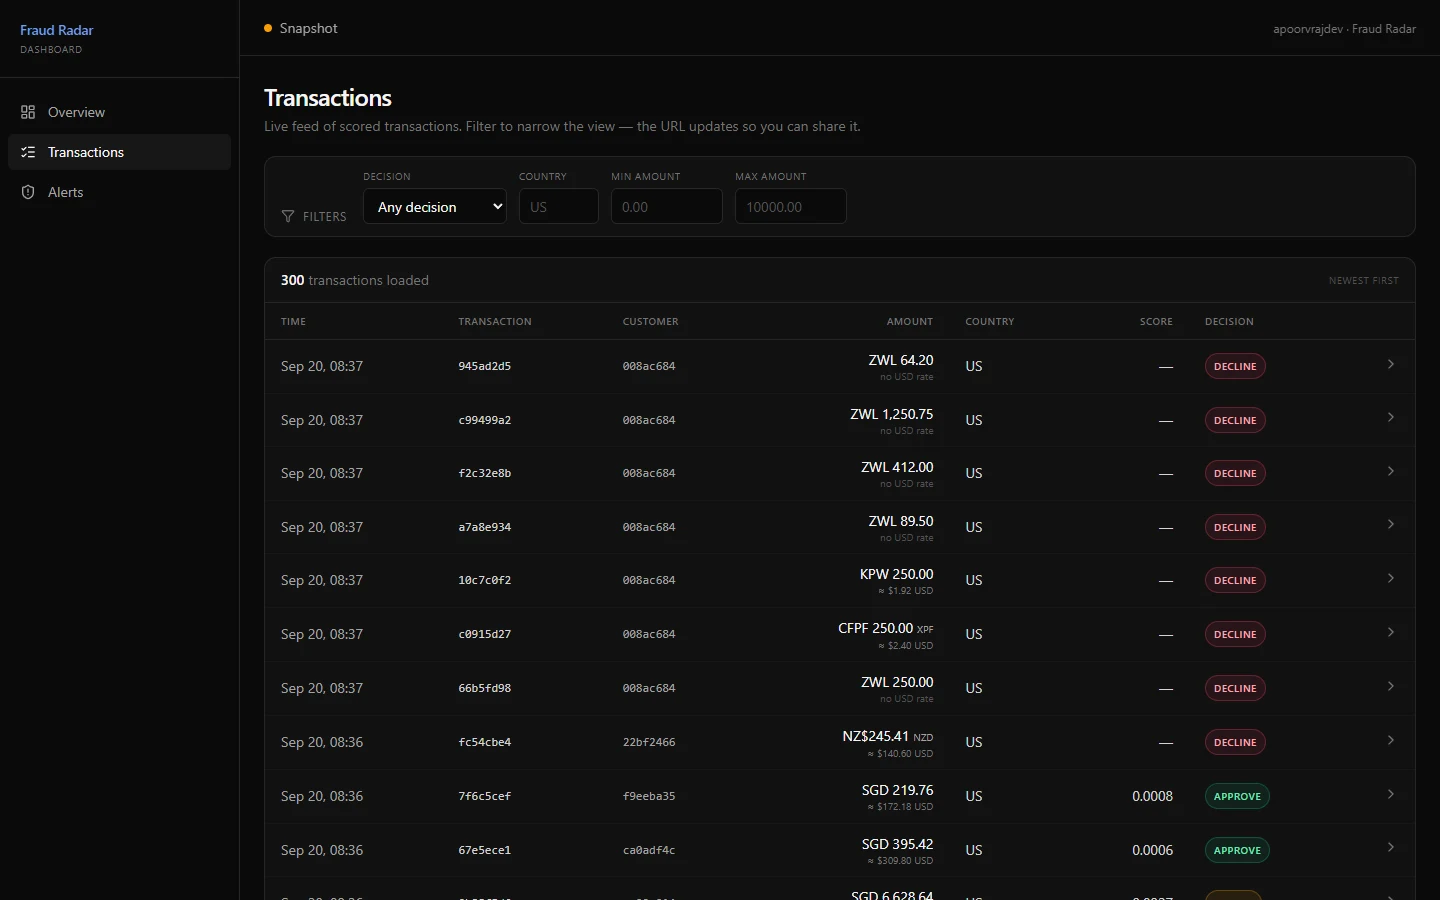Click the APPROVE badge for transaction 67e5ece1

pyautogui.click(x=1237, y=851)
